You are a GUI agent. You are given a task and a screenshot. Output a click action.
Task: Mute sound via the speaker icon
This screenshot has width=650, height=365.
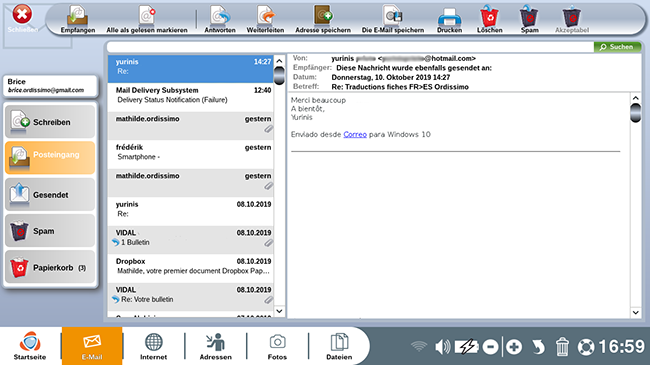click(442, 346)
